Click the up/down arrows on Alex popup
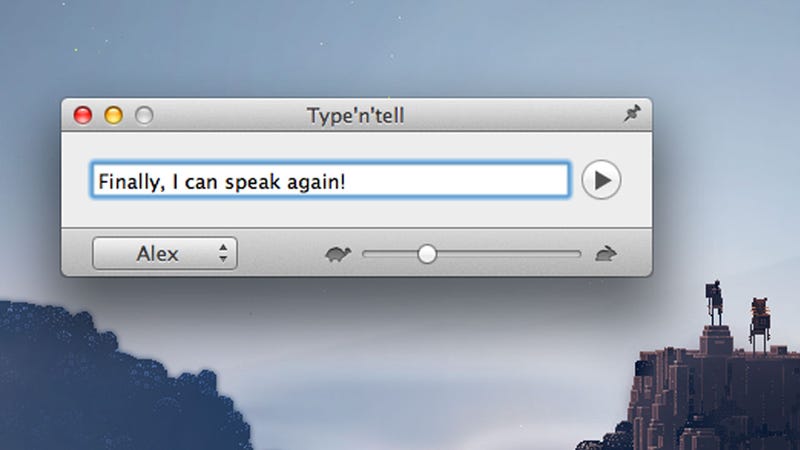Viewport: 800px width, 450px height. pyautogui.click(x=223, y=253)
